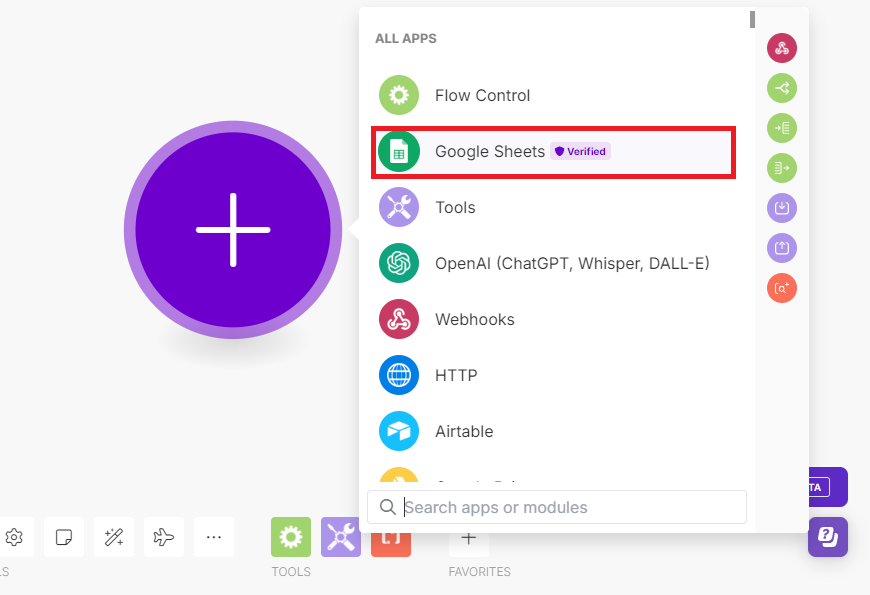Click the purple download-tray shortcut icon

click(782, 208)
